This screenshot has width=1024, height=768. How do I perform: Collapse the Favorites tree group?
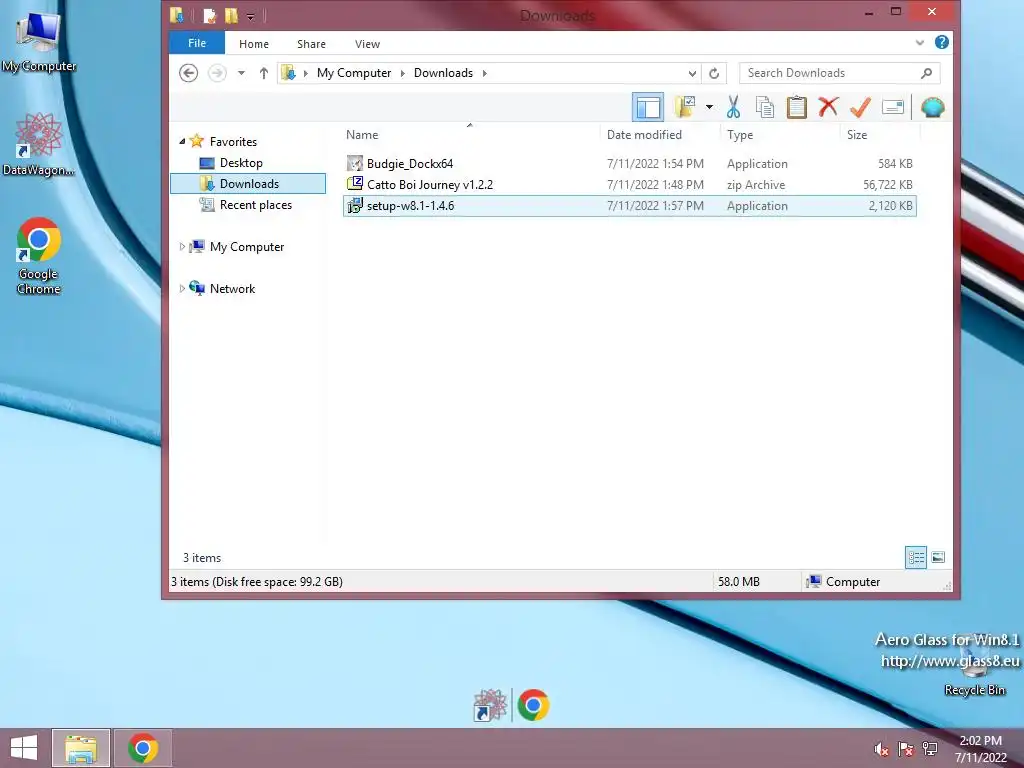point(182,141)
